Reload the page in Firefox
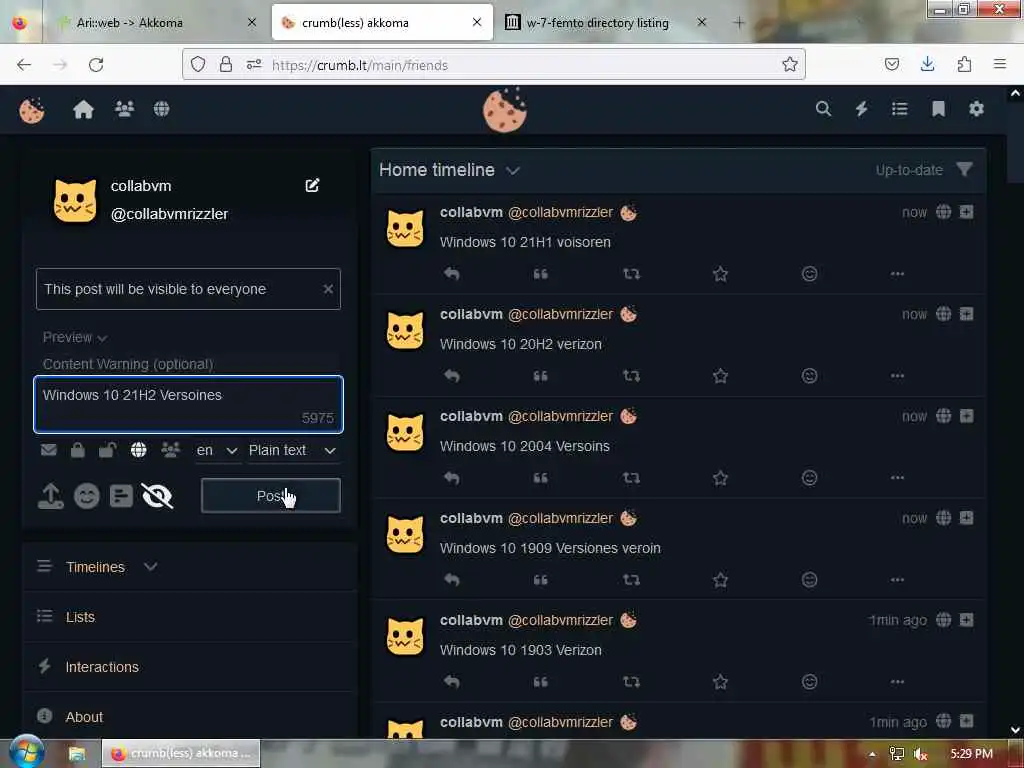This screenshot has height=768, width=1024. [96, 65]
